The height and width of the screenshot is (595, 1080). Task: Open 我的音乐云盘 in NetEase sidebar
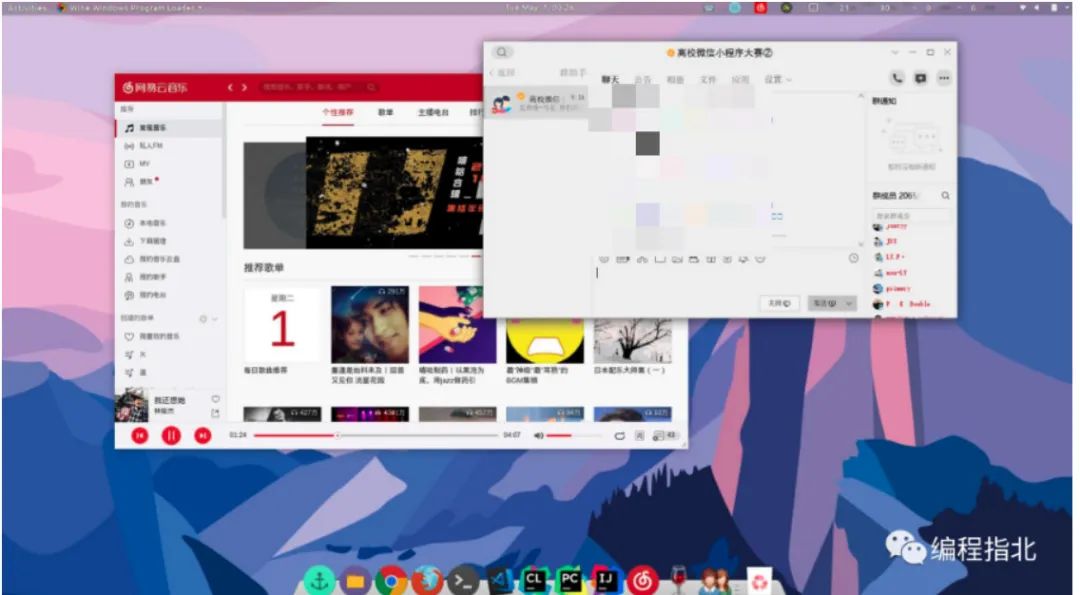click(169, 259)
